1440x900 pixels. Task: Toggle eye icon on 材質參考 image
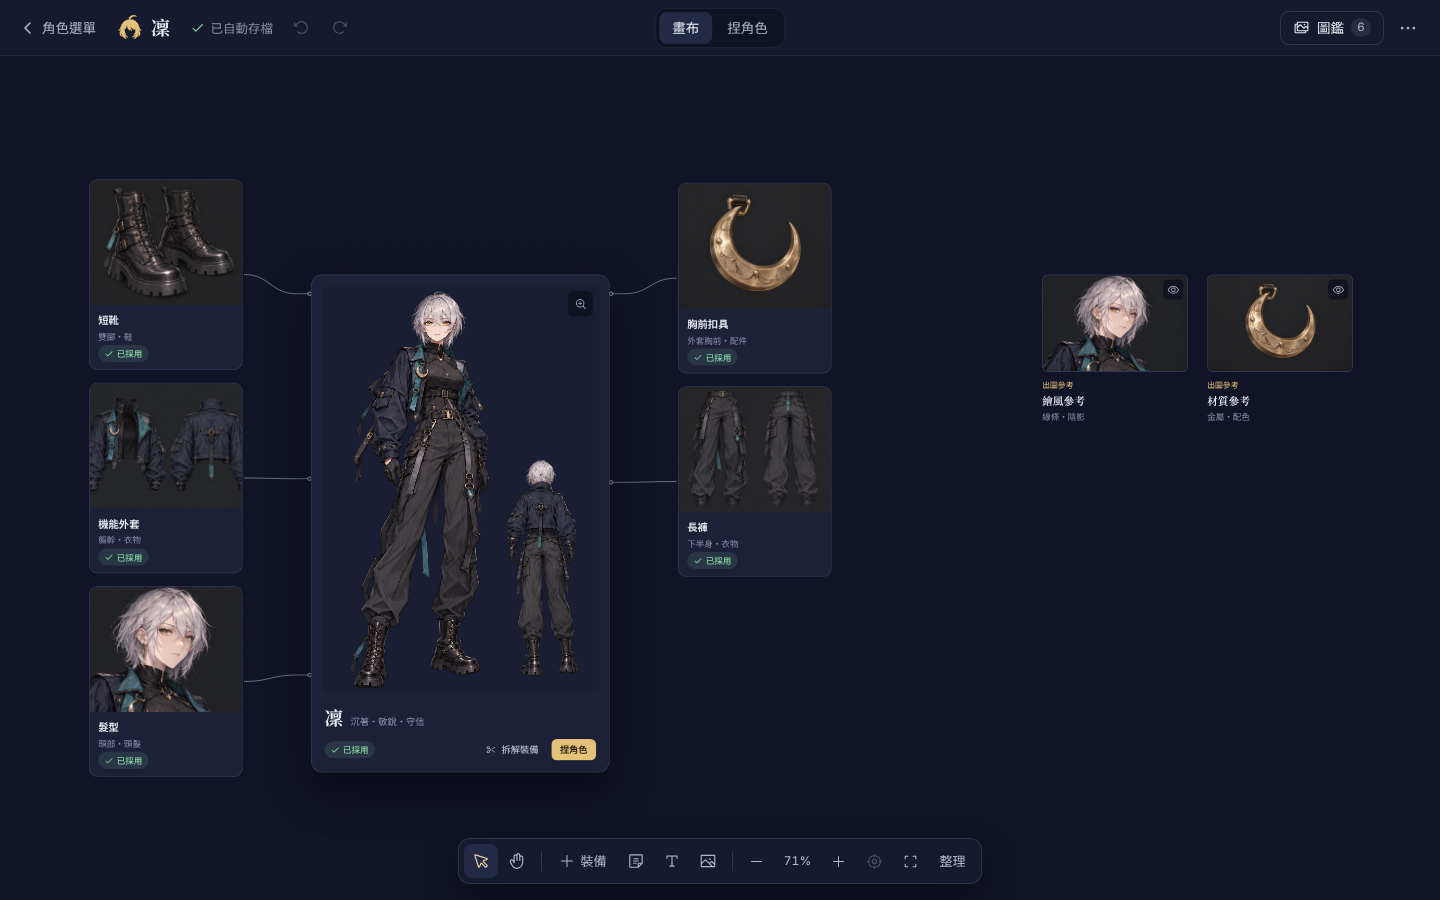(x=1338, y=290)
